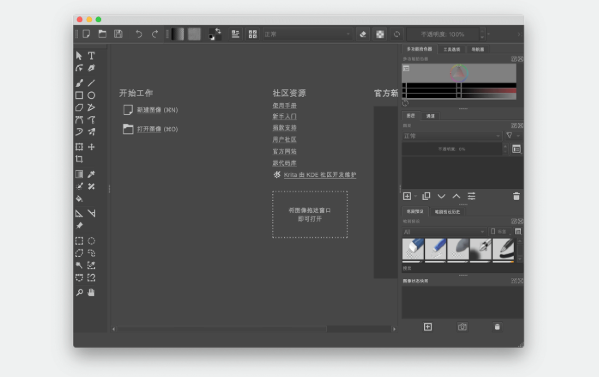
Task: Select the Text tool
Action: pos(91,56)
